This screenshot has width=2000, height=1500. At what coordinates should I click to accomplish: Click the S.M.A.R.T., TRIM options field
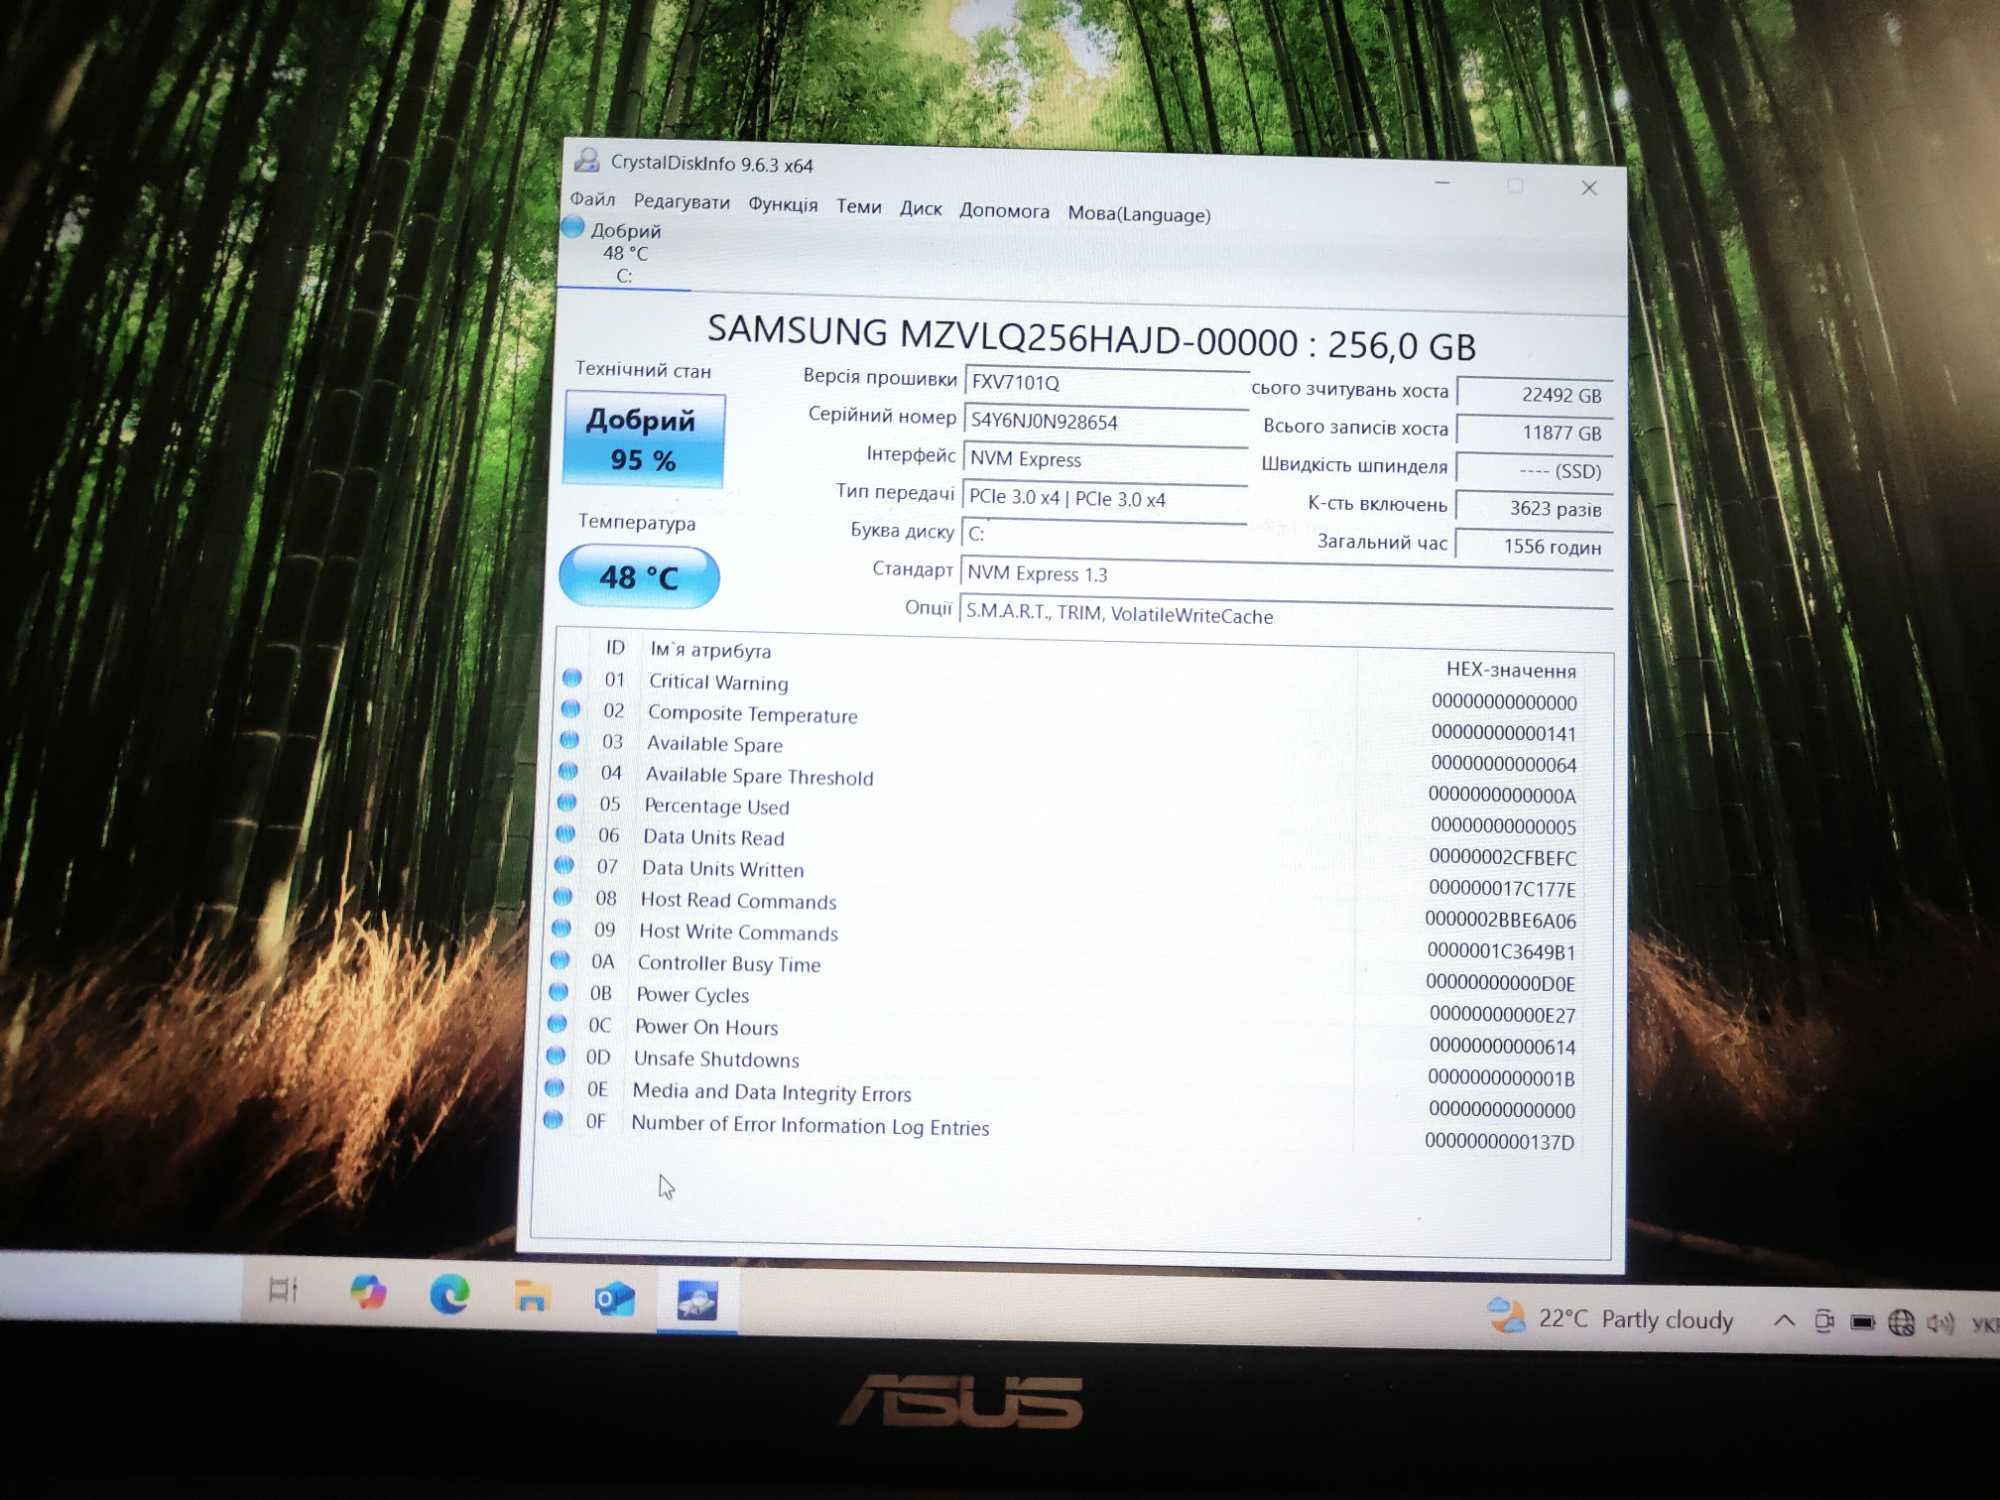coord(1285,615)
